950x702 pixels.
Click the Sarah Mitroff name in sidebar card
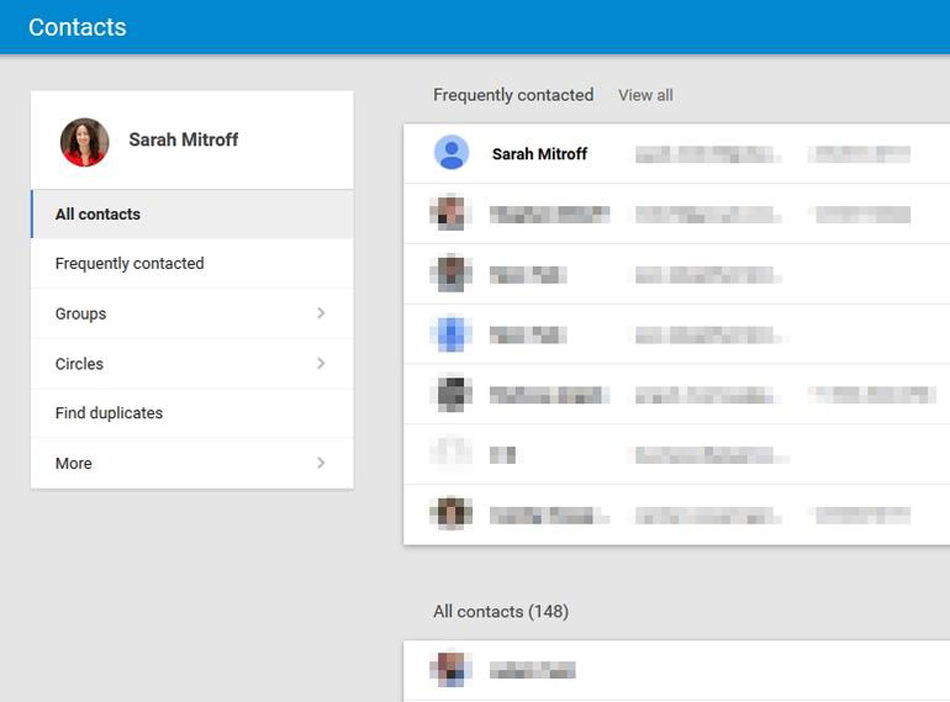(183, 140)
